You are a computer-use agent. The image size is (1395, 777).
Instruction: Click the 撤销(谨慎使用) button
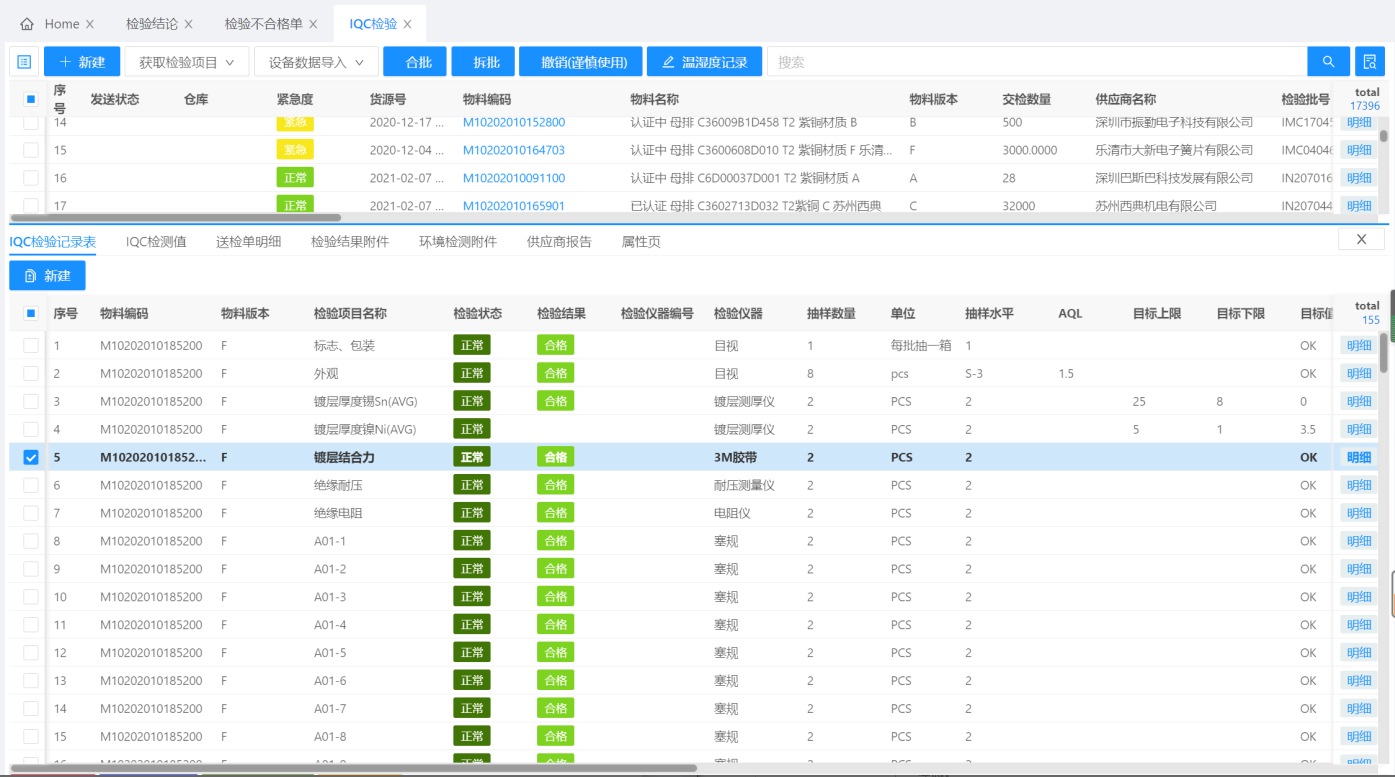click(581, 62)
